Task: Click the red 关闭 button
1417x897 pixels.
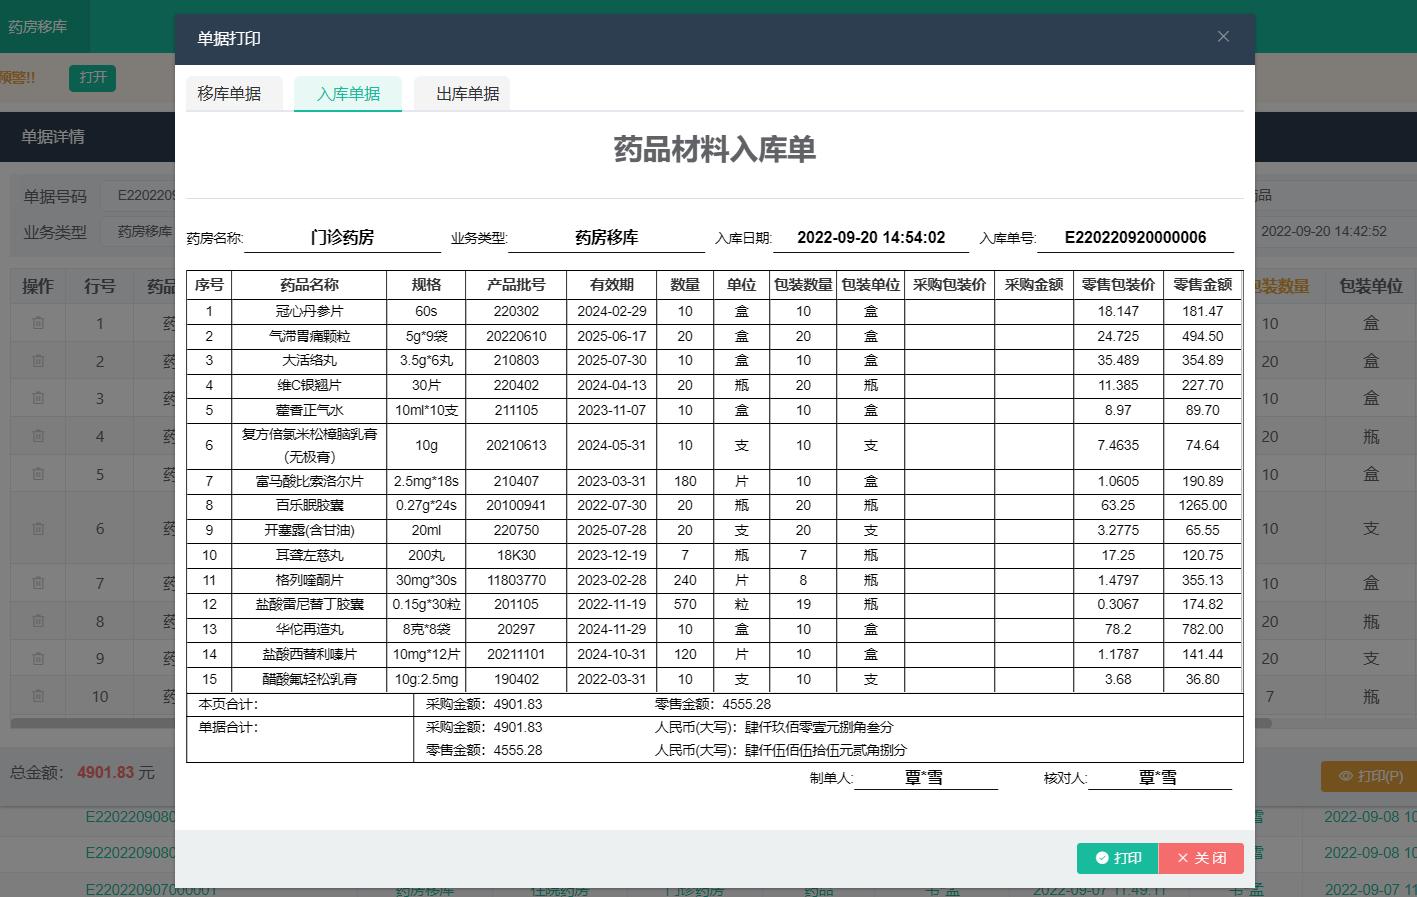Action: 1201,858
